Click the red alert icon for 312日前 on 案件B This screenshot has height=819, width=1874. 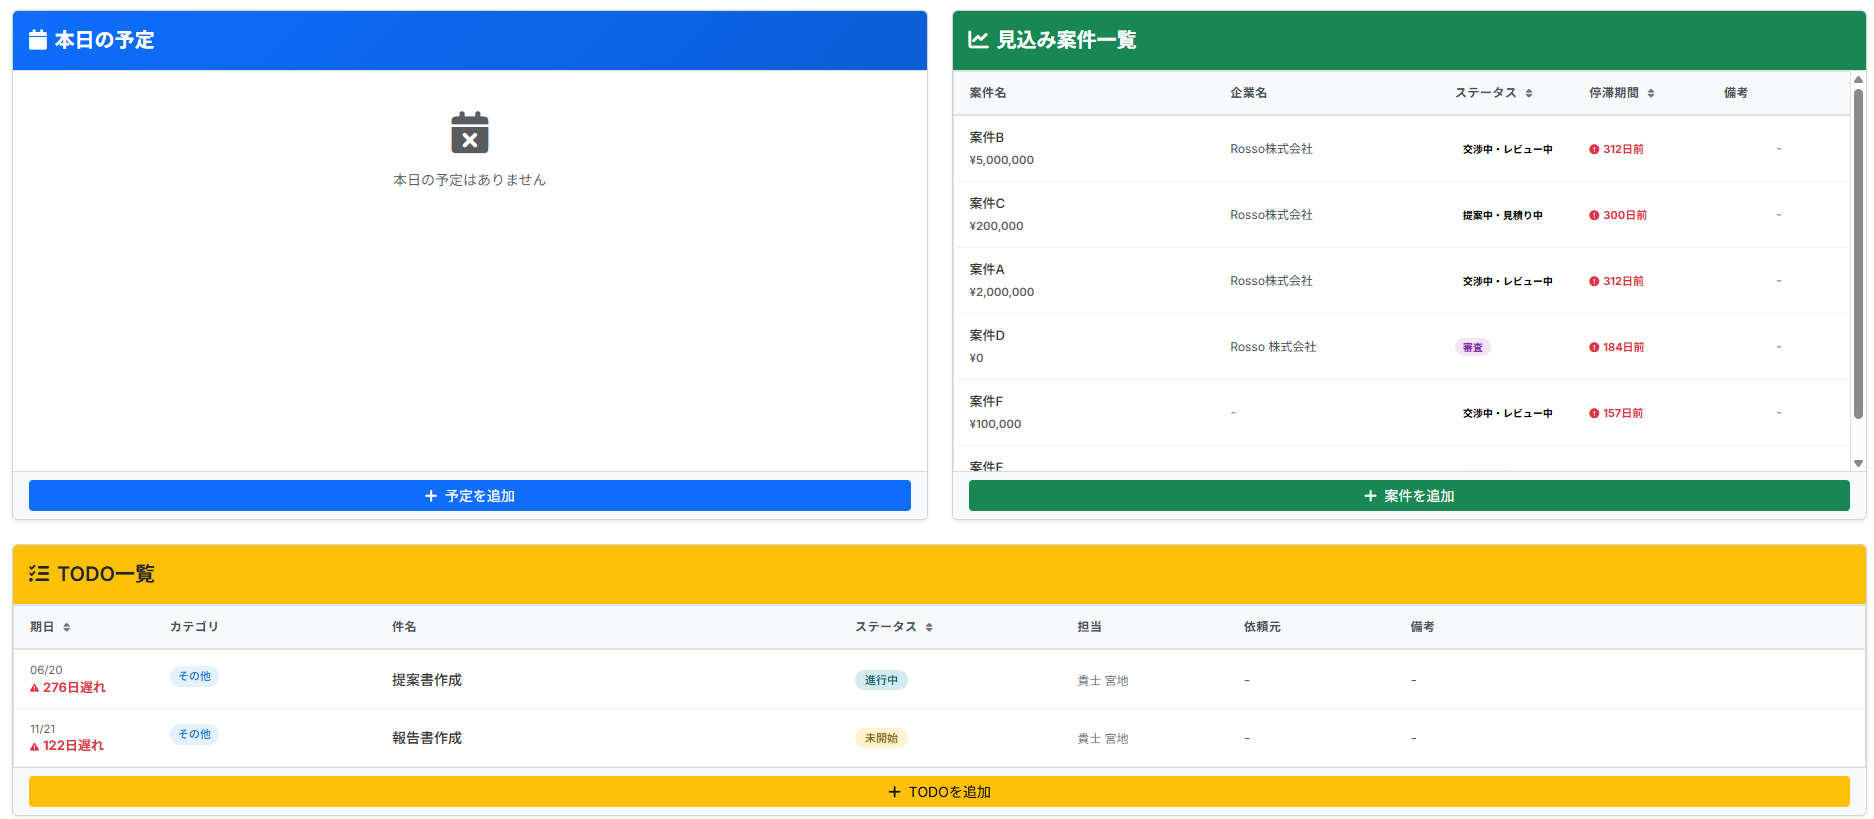(1594, 149)
